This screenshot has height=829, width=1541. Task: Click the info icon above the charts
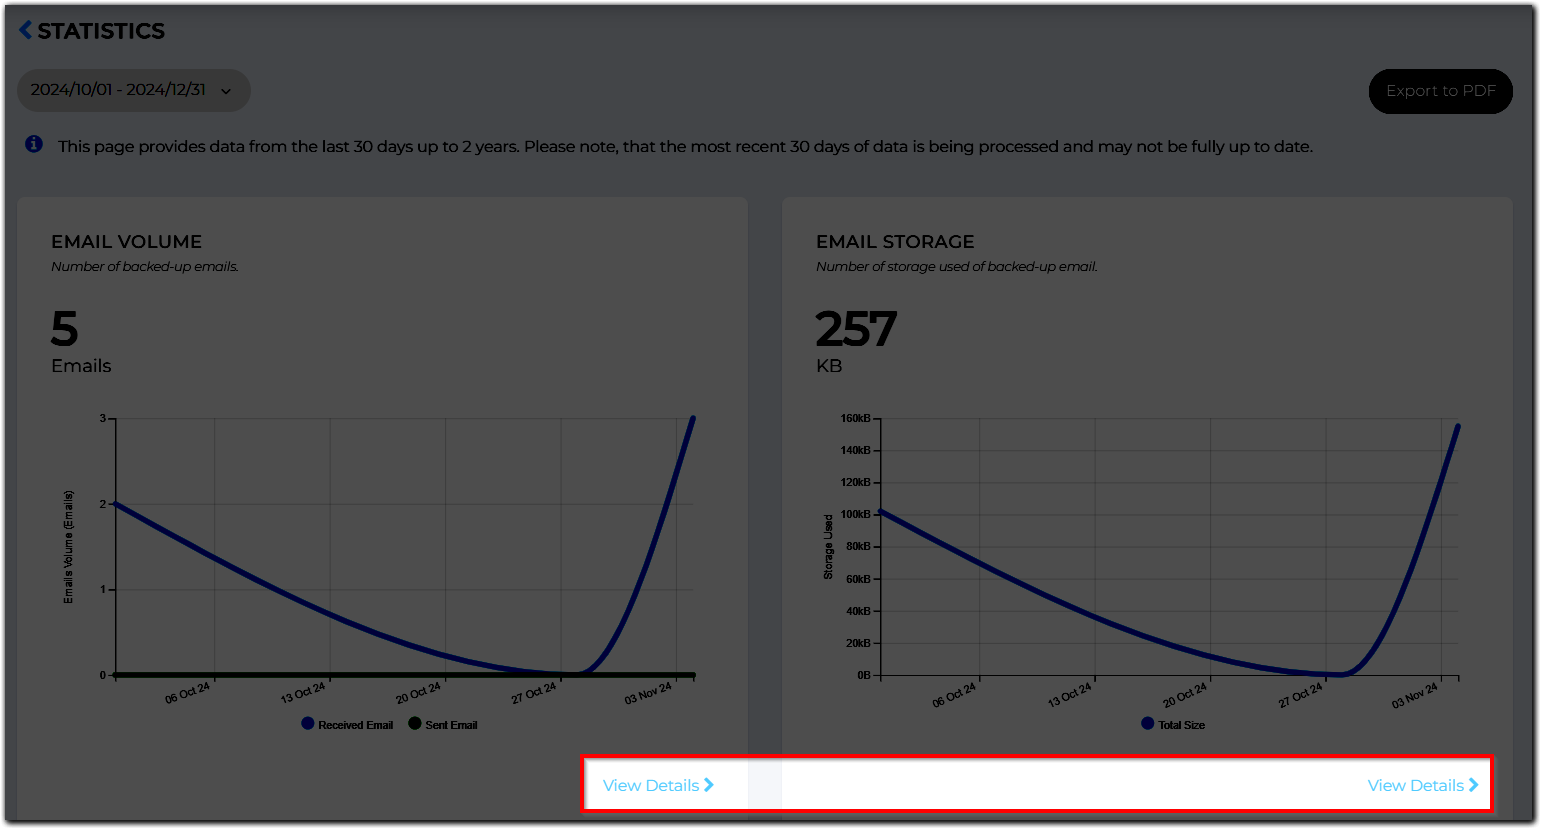[33, 145]
